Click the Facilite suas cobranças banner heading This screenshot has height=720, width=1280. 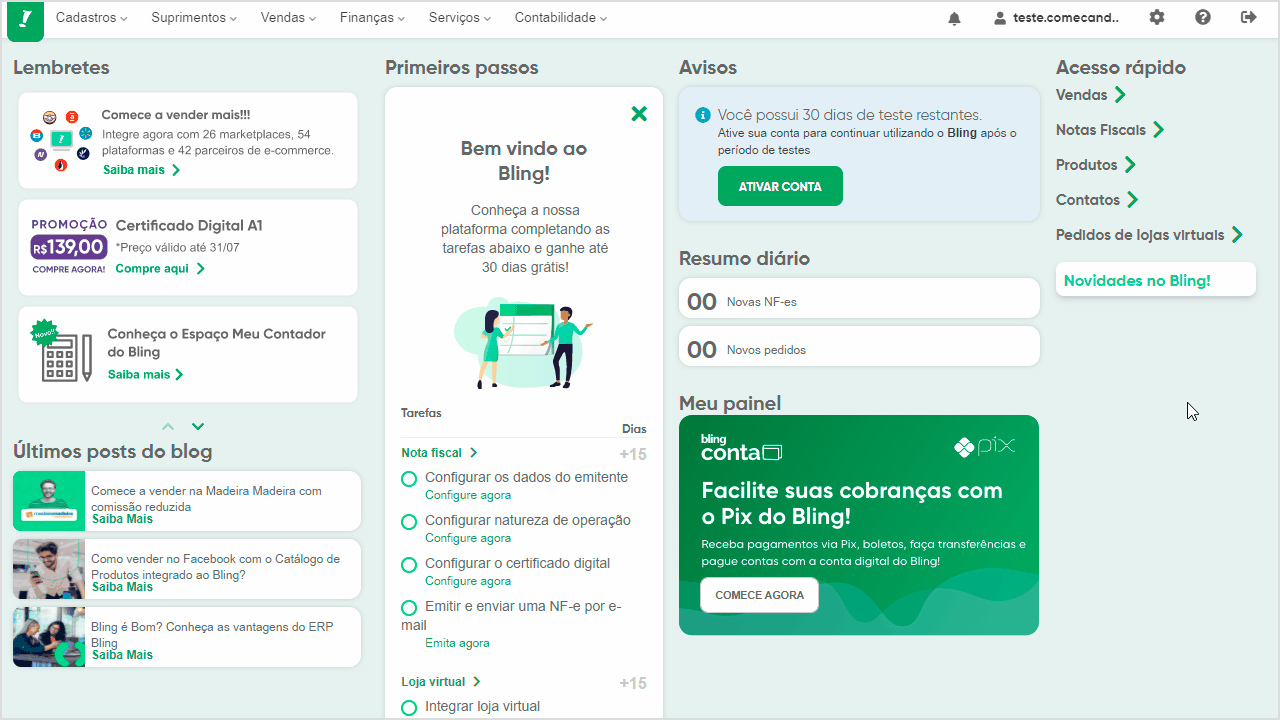852,503
